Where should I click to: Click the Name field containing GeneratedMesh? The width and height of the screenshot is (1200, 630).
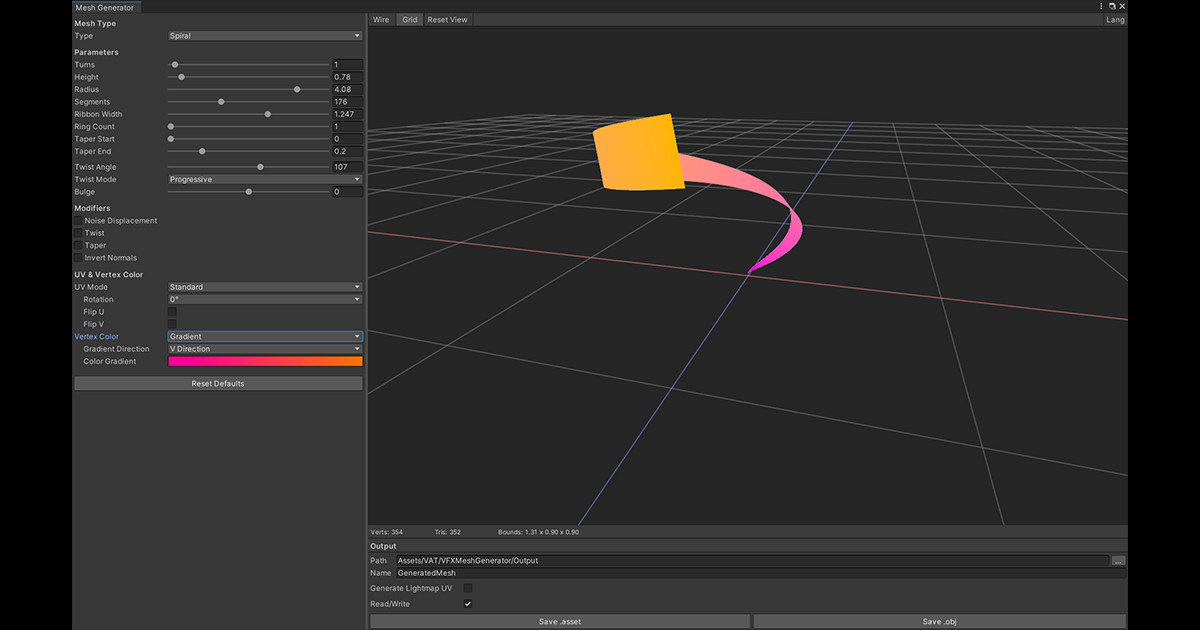click(x=761, y=573)
